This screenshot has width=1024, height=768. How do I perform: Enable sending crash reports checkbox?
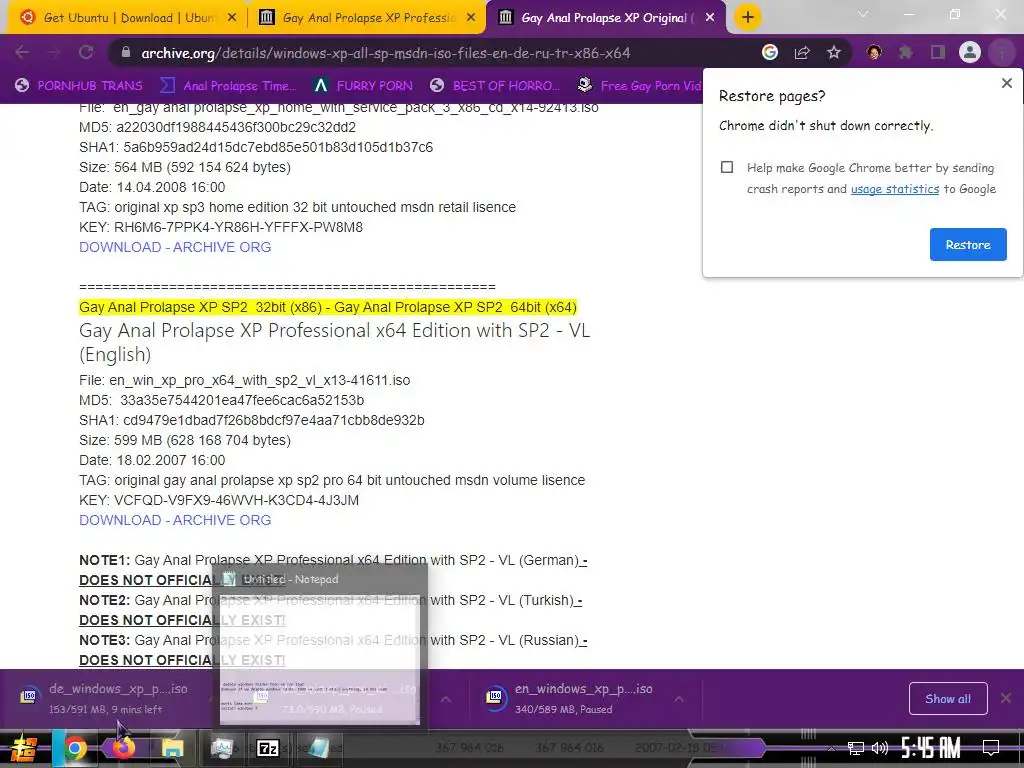(x=727, y=167)
